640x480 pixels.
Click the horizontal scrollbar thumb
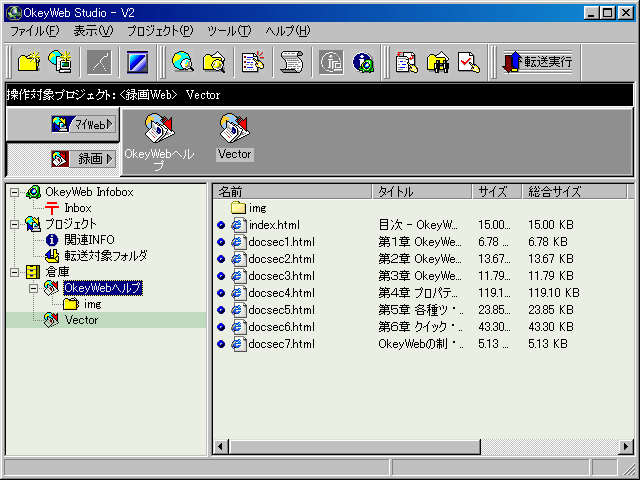355,447
